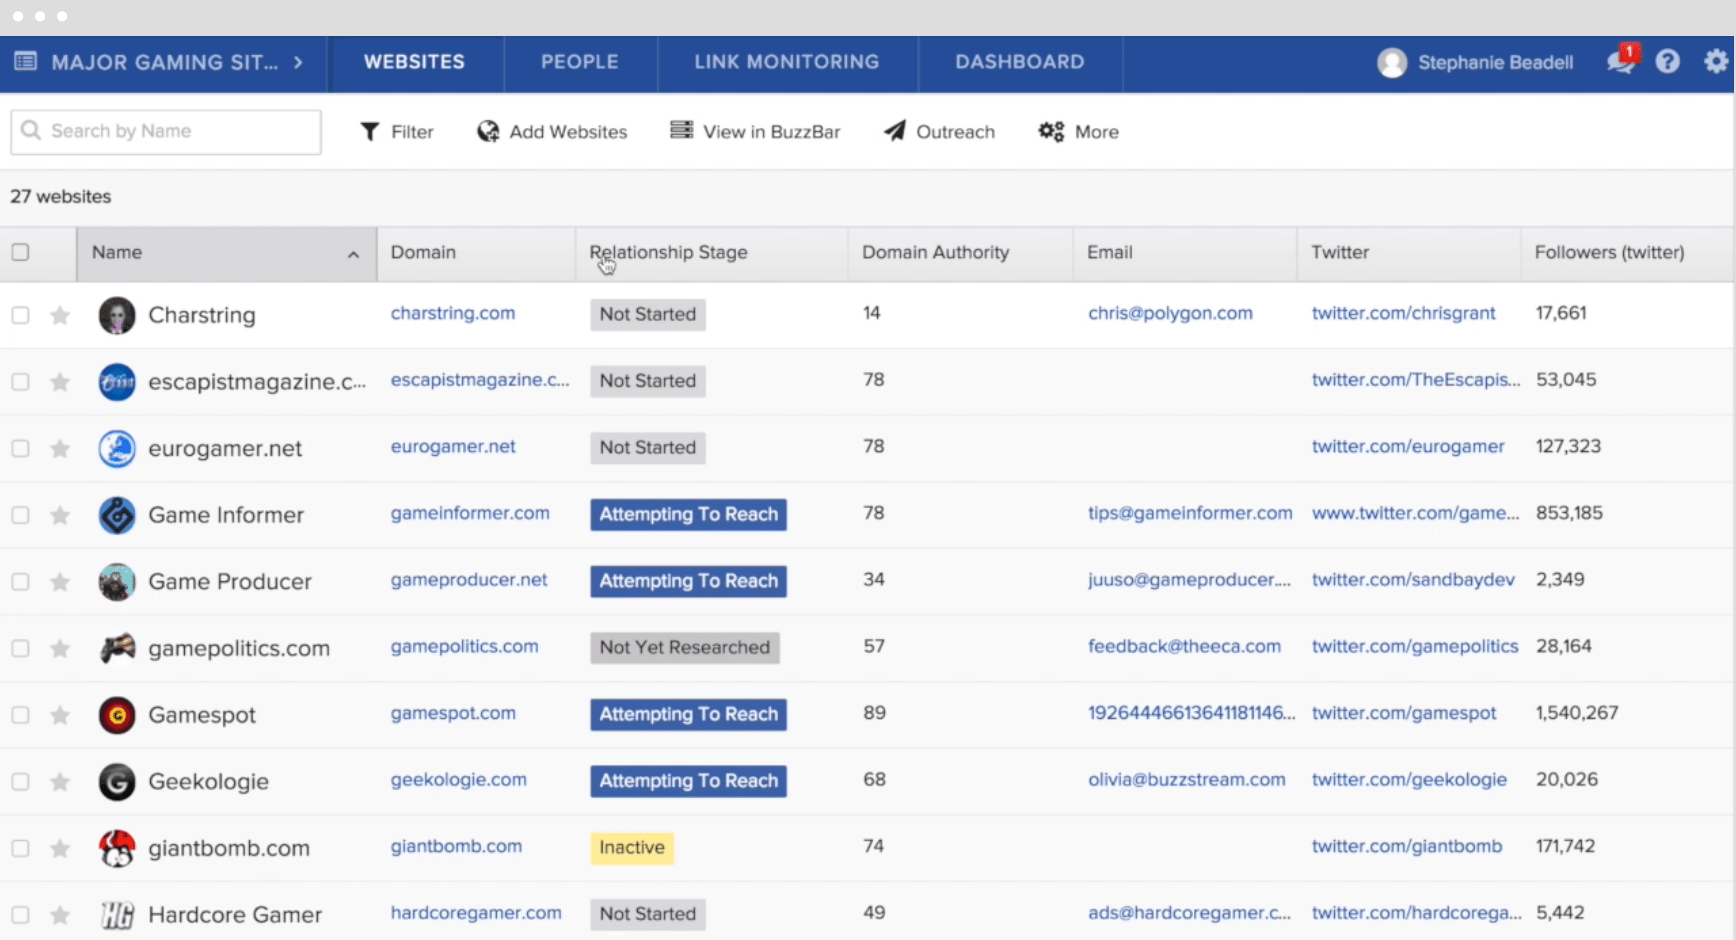
Task: Click the Gamespot logo thumbnail
Action: [x=117, y=715]
